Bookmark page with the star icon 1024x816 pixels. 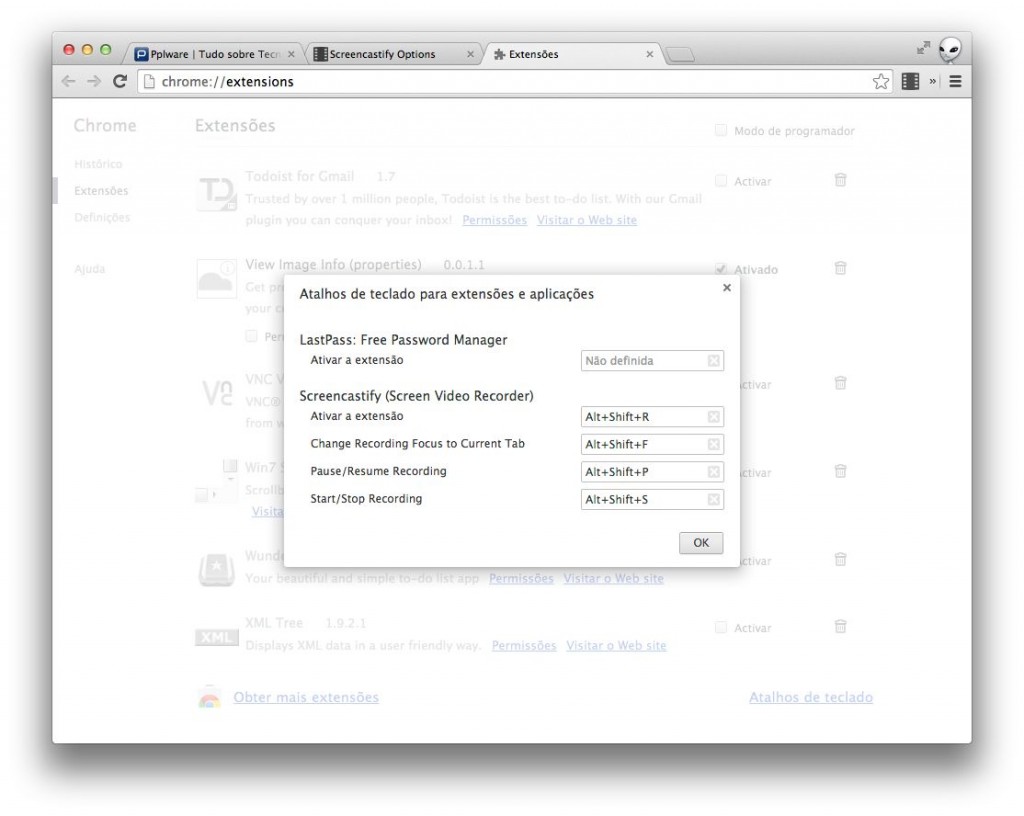click(880, 82)
